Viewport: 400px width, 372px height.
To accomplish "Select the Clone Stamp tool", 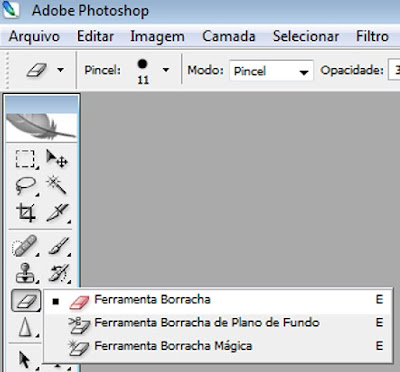I will pos(25,273).
